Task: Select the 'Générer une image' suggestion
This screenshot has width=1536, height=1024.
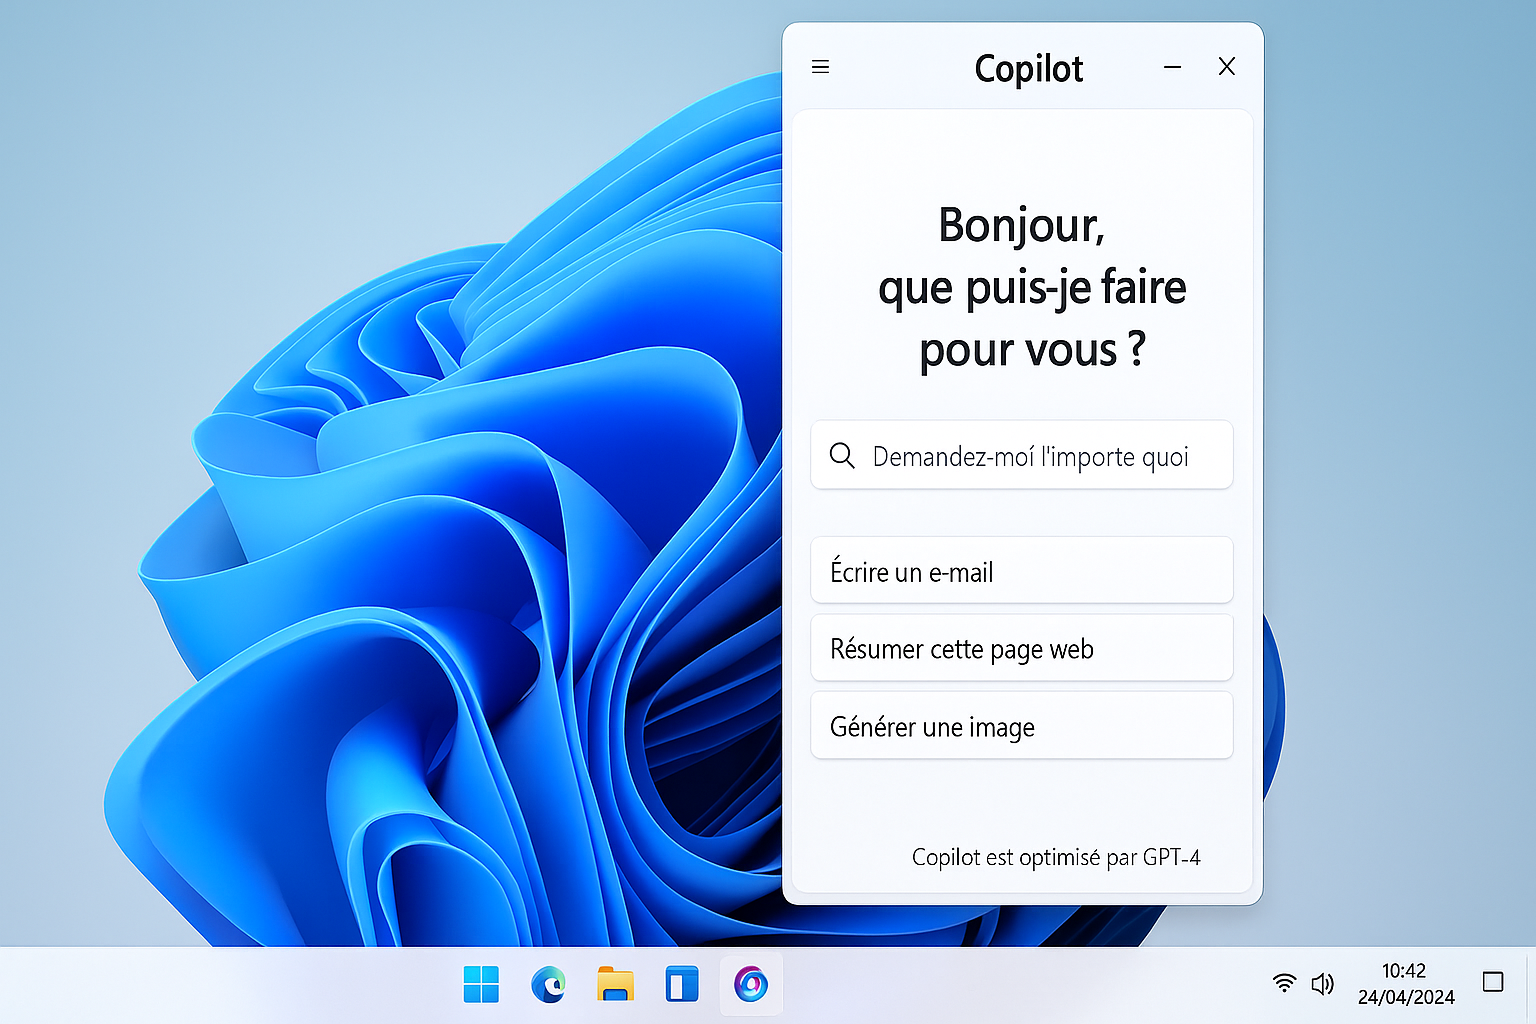Action: [1021, 726]
